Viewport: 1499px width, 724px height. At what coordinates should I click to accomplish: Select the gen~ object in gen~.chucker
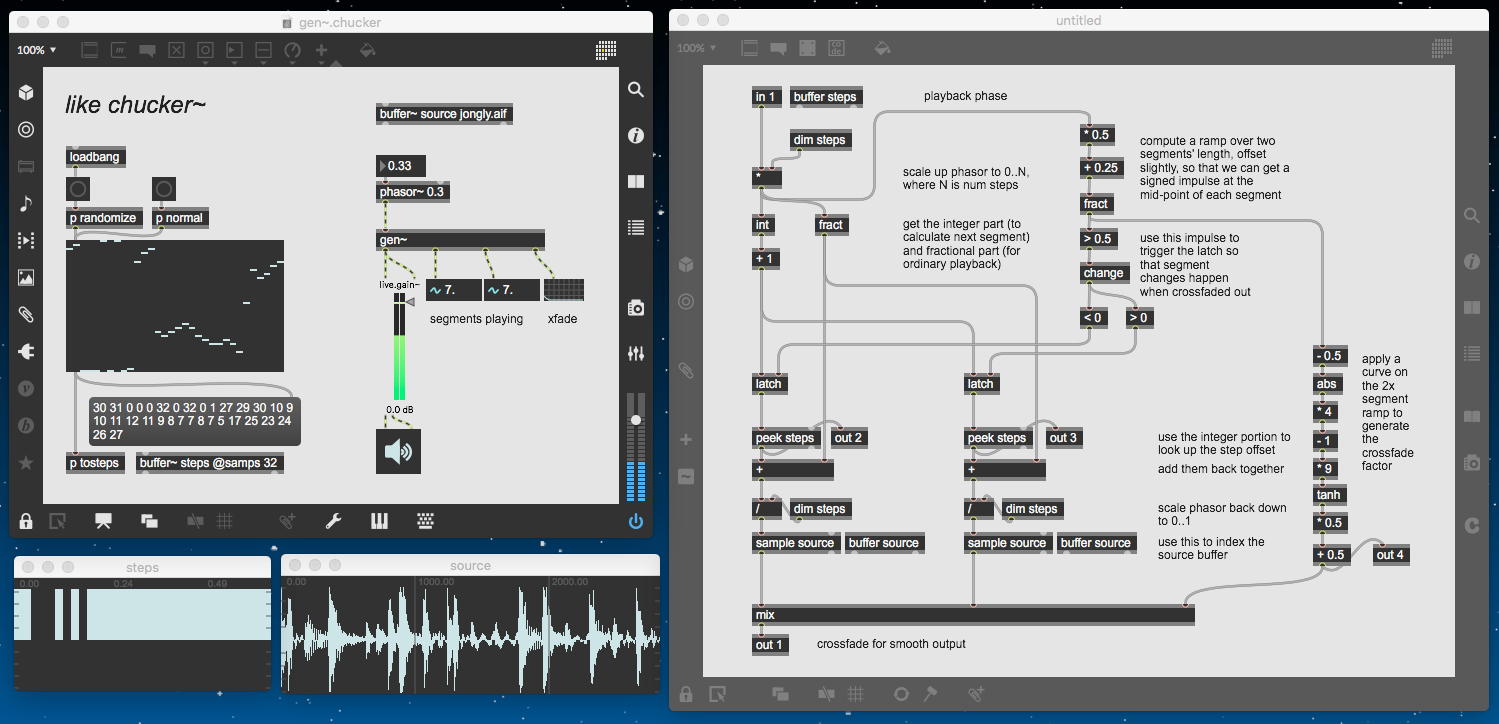coord(461,239)
